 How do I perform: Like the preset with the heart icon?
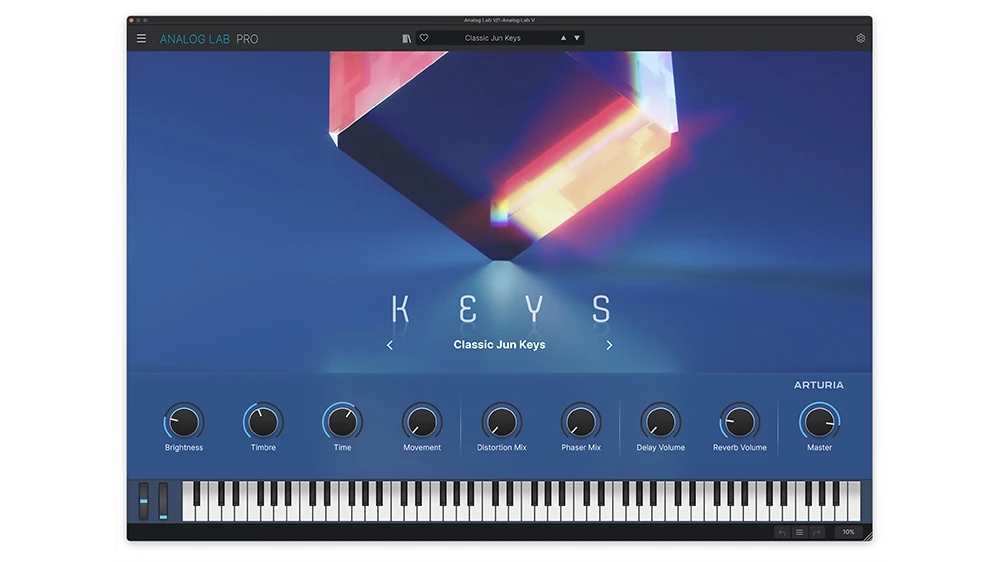pos(424,38)
